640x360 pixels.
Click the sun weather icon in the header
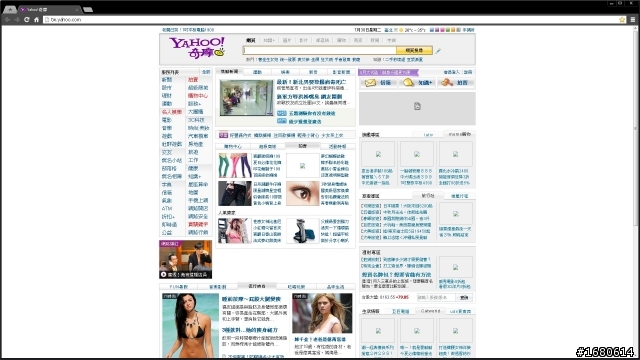tap(401, 30)
